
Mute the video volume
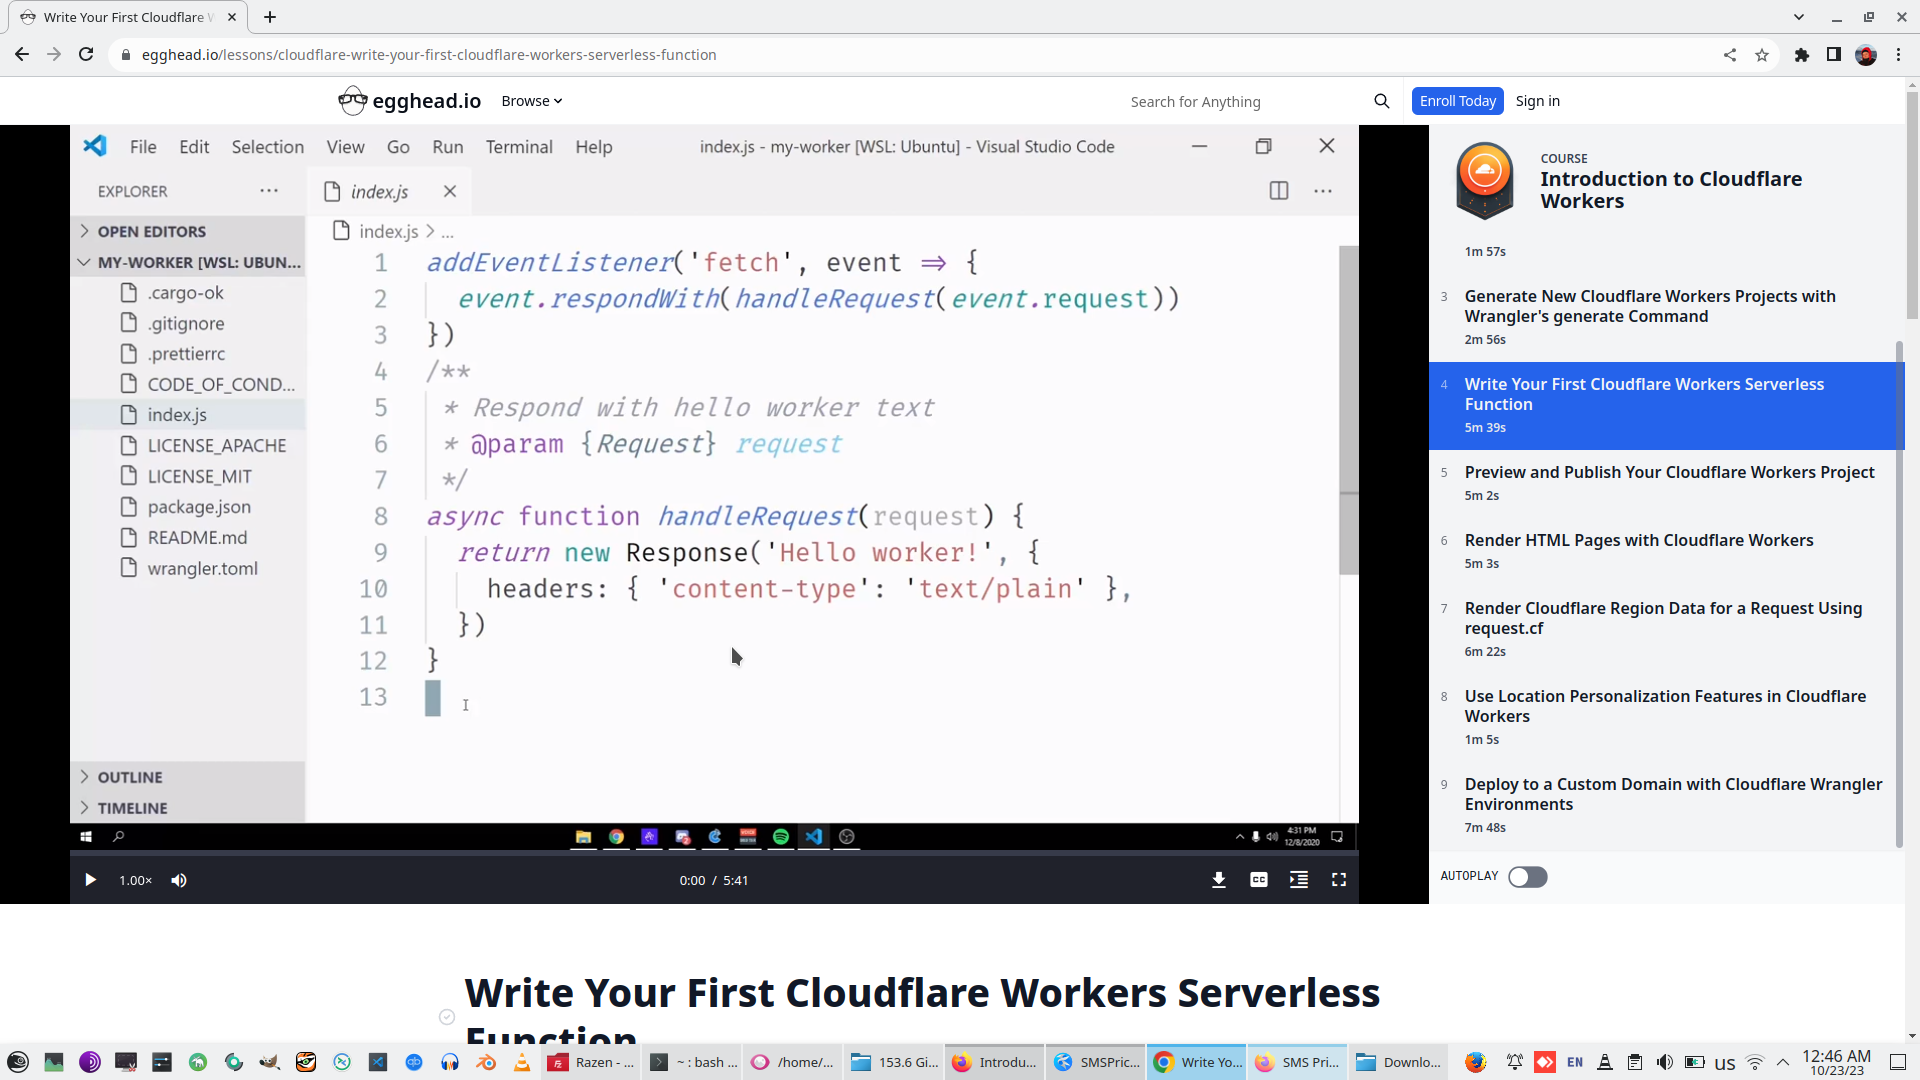pyautogui.click(x=179, y=880)
